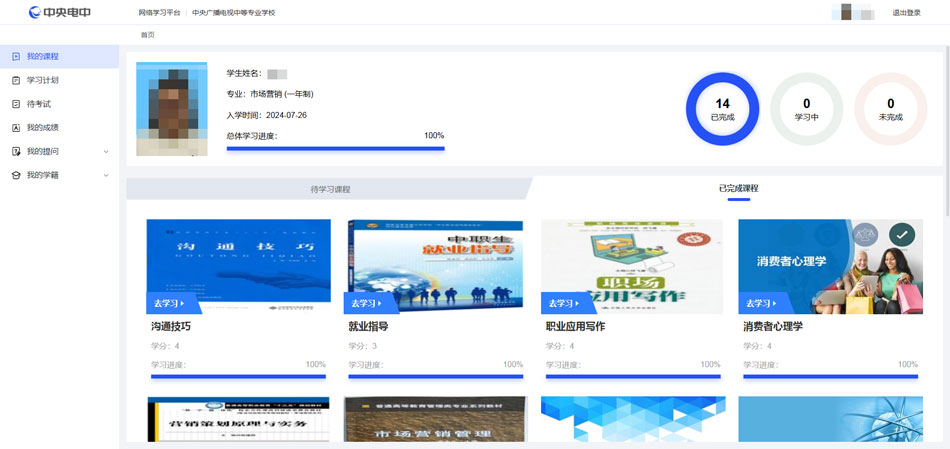Expand the 我的学籍 submenu chevron
The image size is (950, 449).
106,175
